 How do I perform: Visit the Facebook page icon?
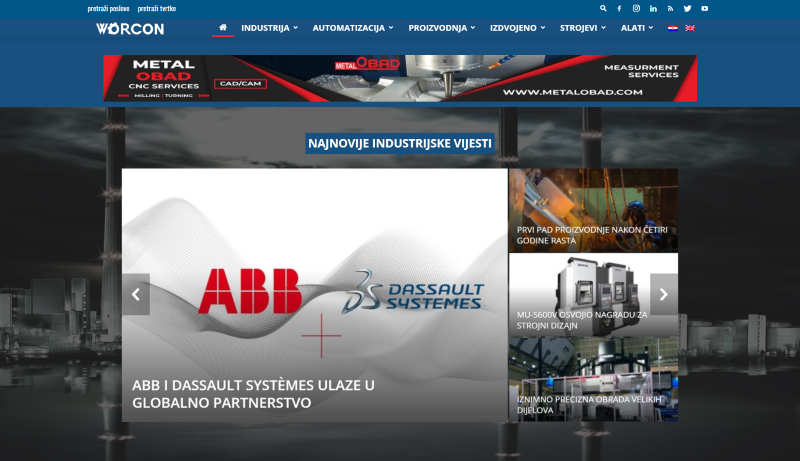[x=619, y=8]
